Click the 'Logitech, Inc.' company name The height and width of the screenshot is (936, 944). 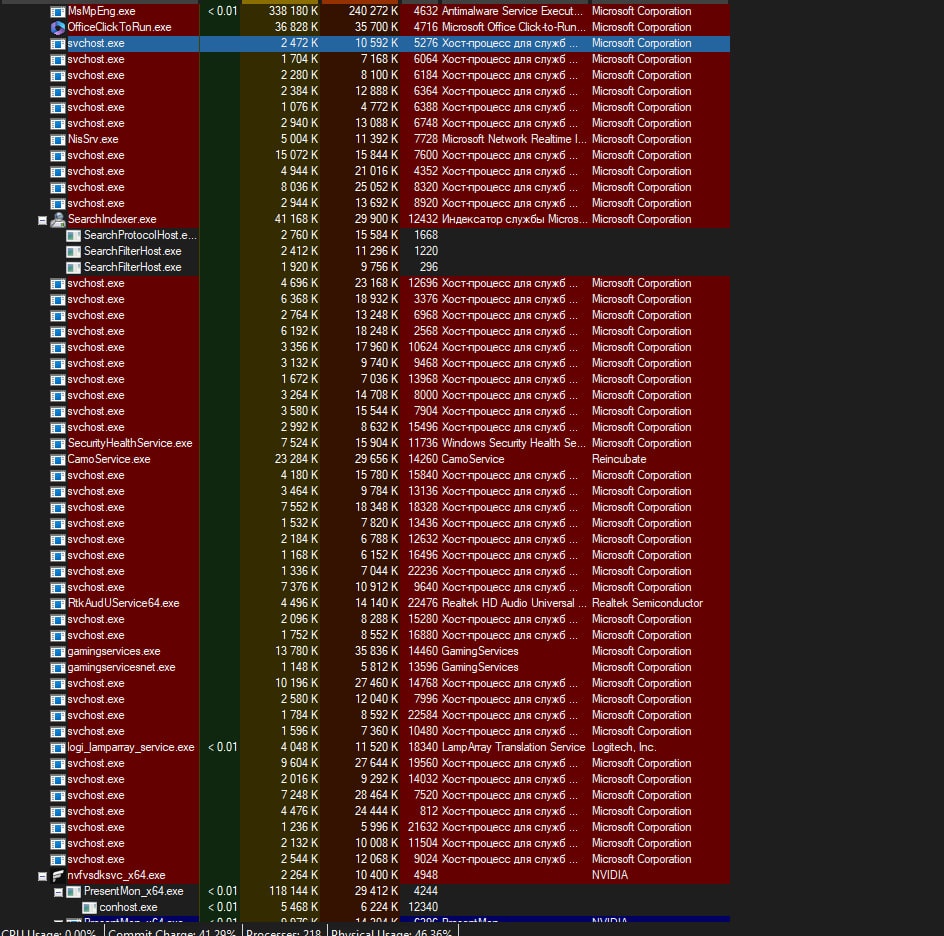[x=624, y=747]
